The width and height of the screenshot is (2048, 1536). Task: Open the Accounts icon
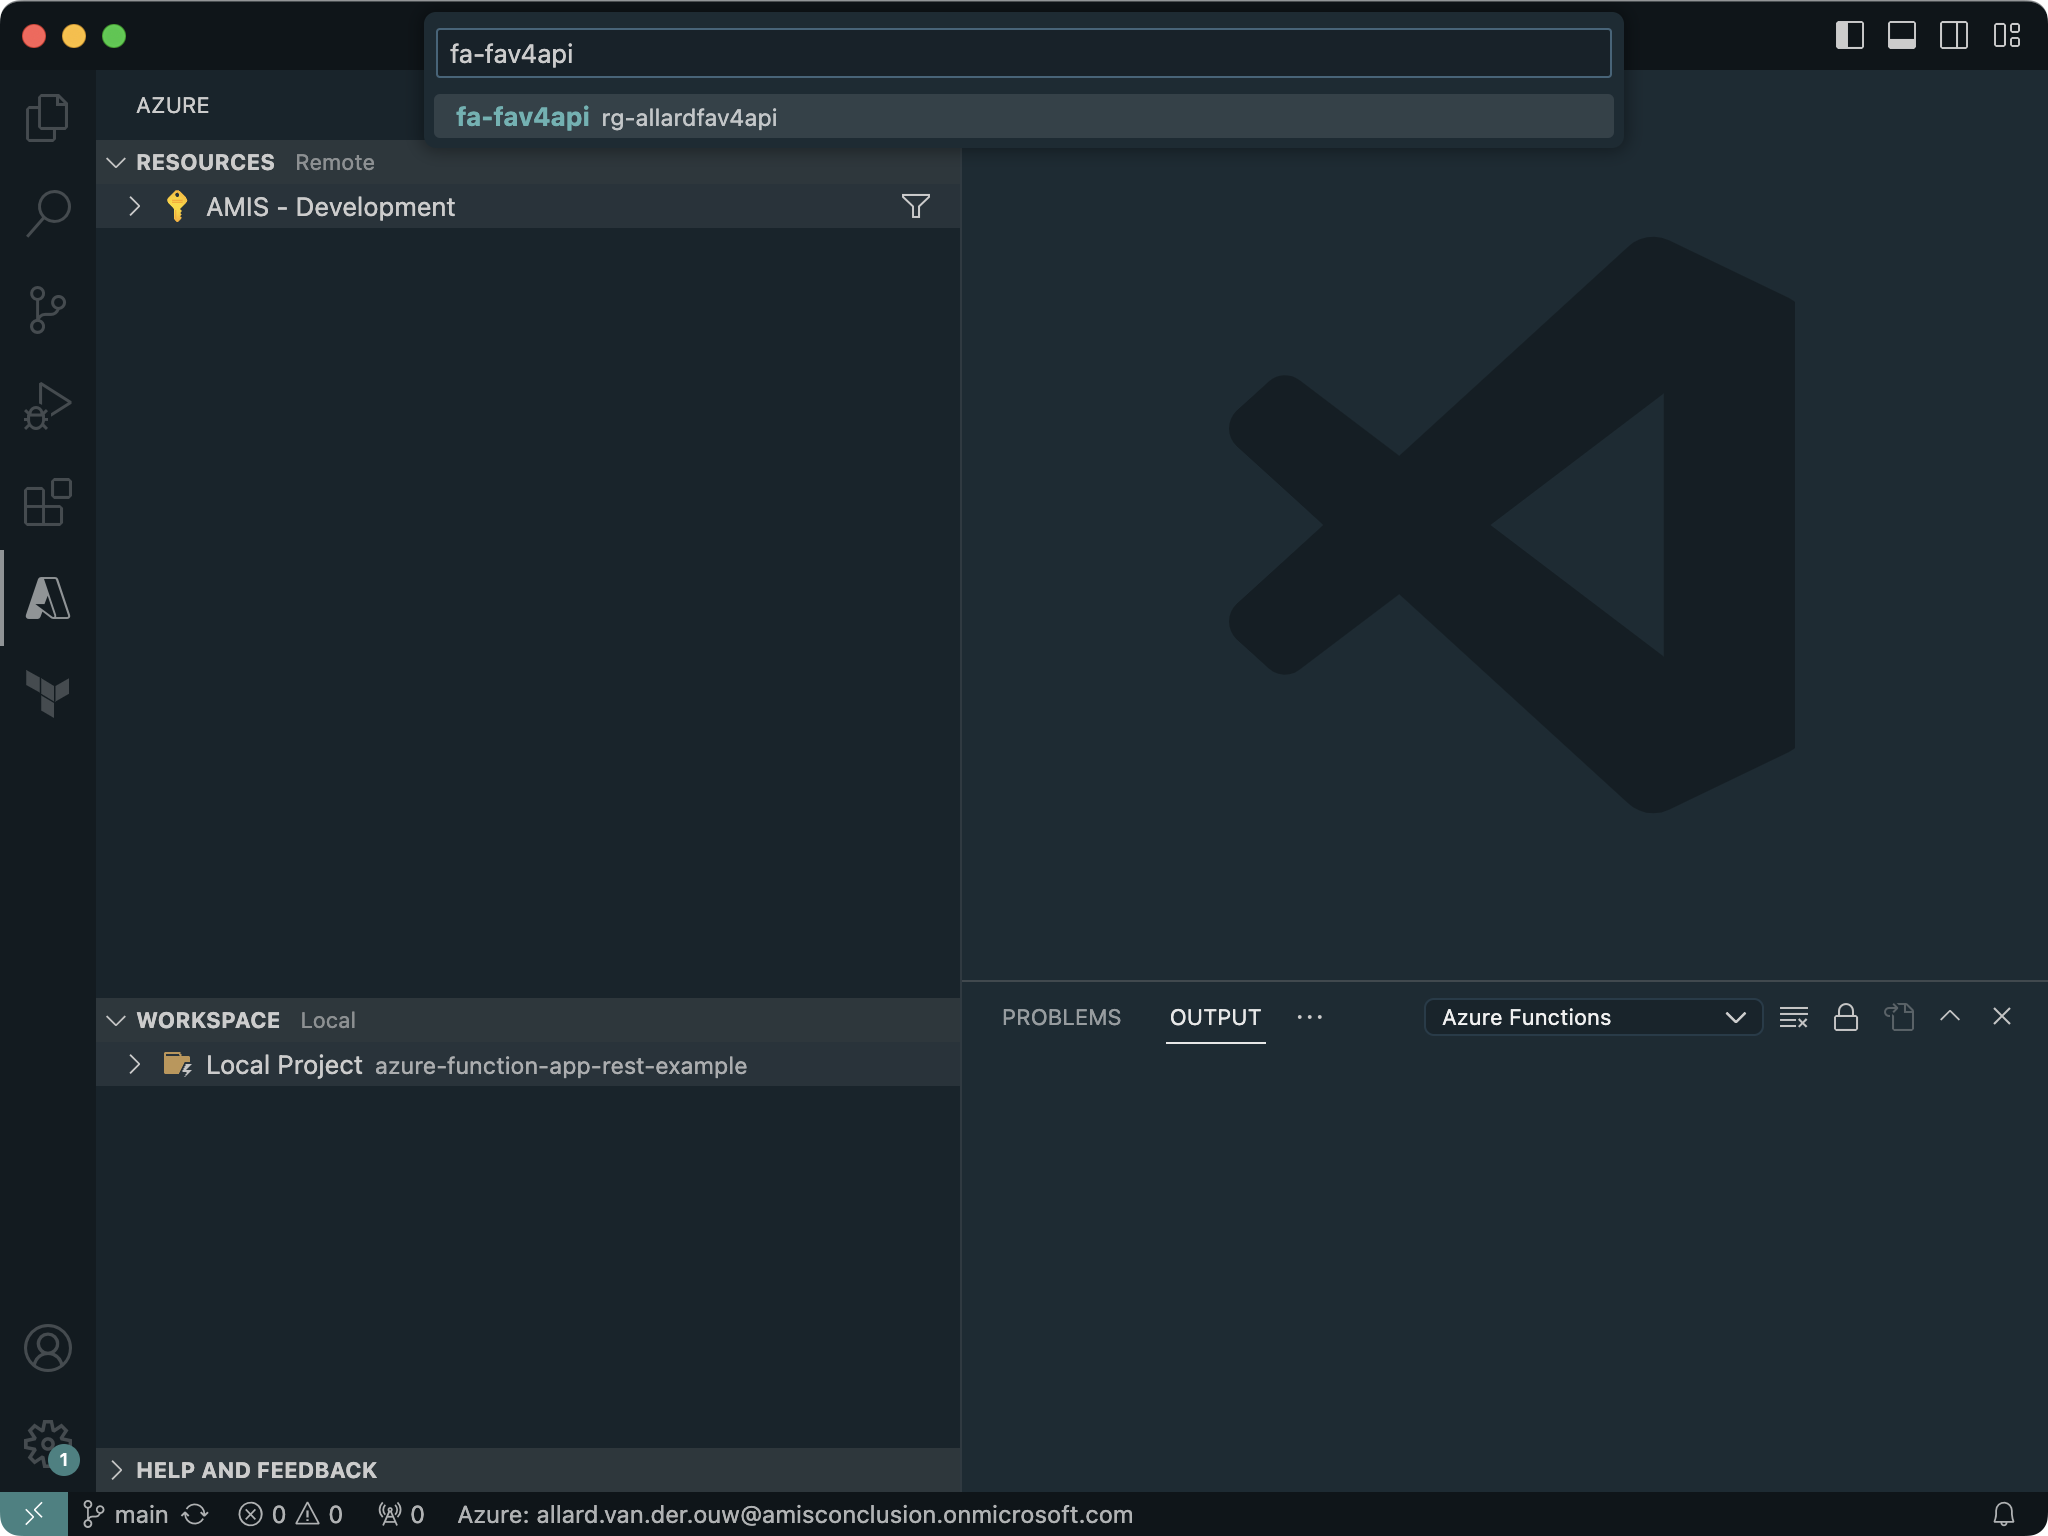[x=47, y=1348]
